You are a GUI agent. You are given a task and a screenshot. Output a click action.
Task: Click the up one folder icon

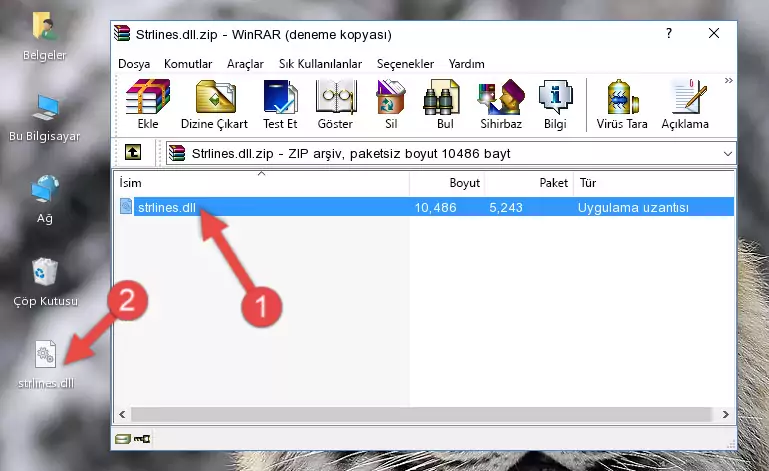pyautogui.click(x=133, y=153)
